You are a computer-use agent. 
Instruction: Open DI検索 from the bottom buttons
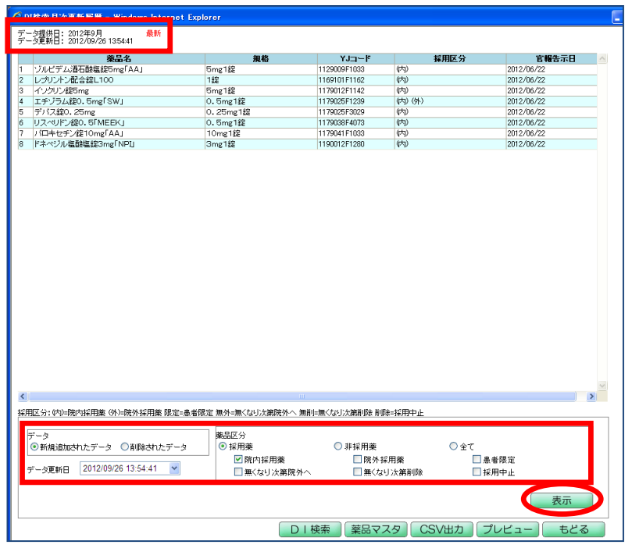[309, 529]
